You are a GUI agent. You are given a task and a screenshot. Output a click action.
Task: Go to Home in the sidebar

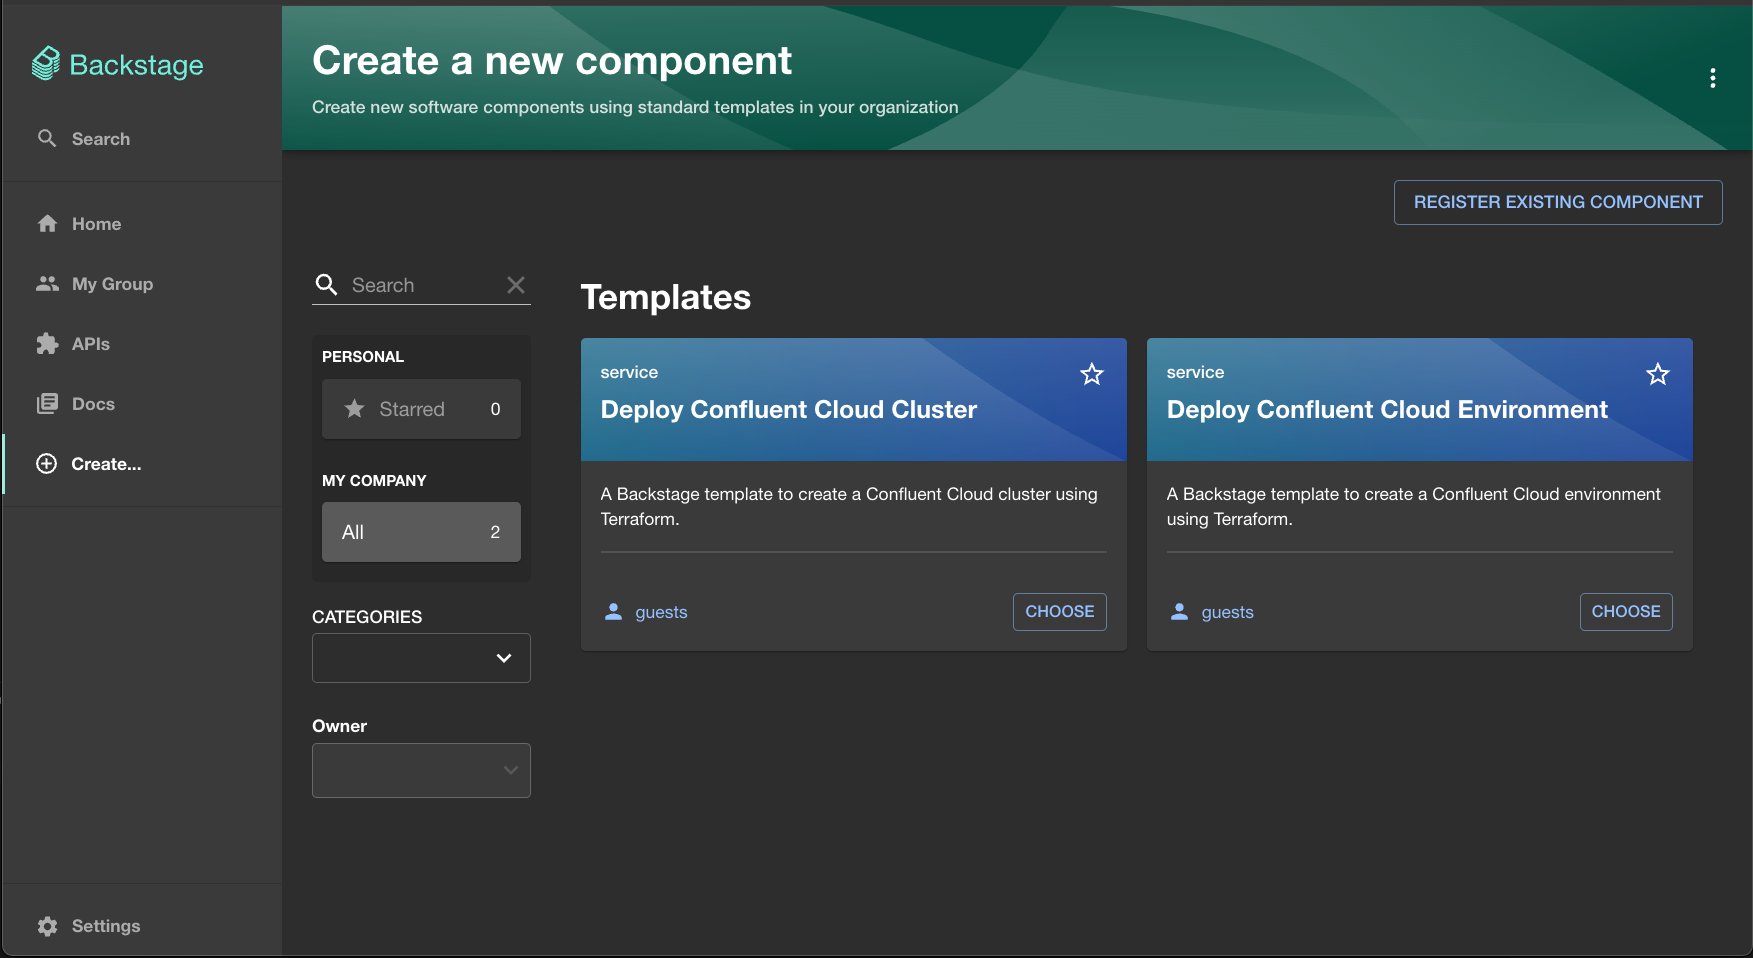141,224
